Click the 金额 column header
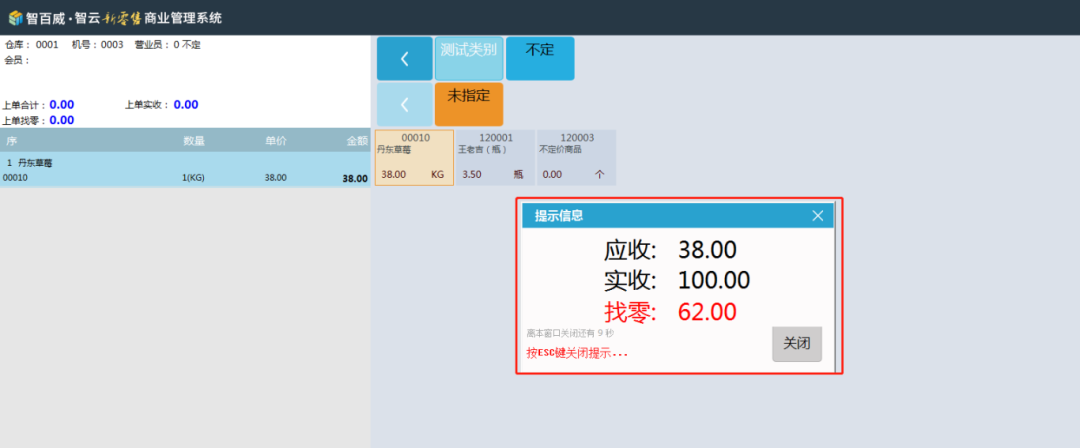Viewport: 1080px width, 448px height. (357, 141)
